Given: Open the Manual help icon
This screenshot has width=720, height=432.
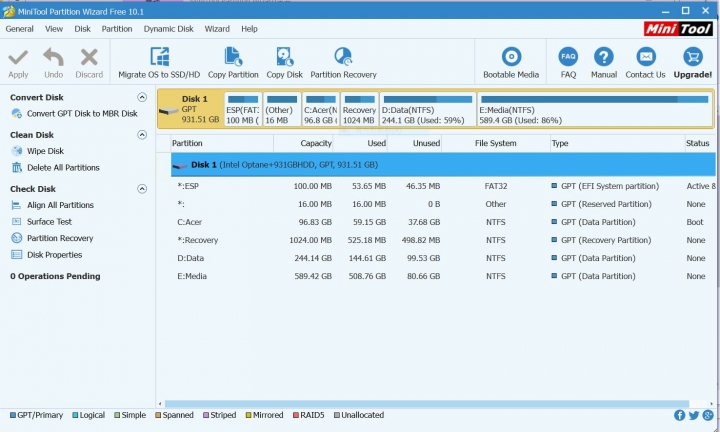Looking at the screenshot, I should coord(603,57).
